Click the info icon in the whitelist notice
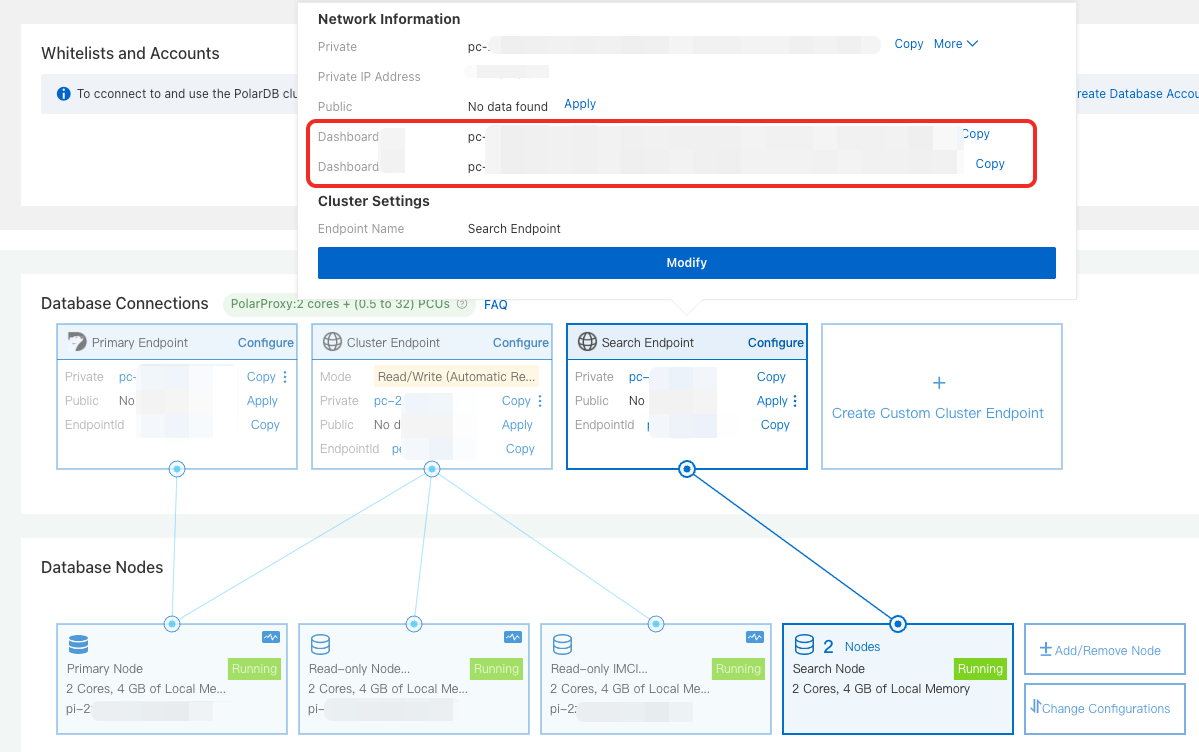 point(63,93)
